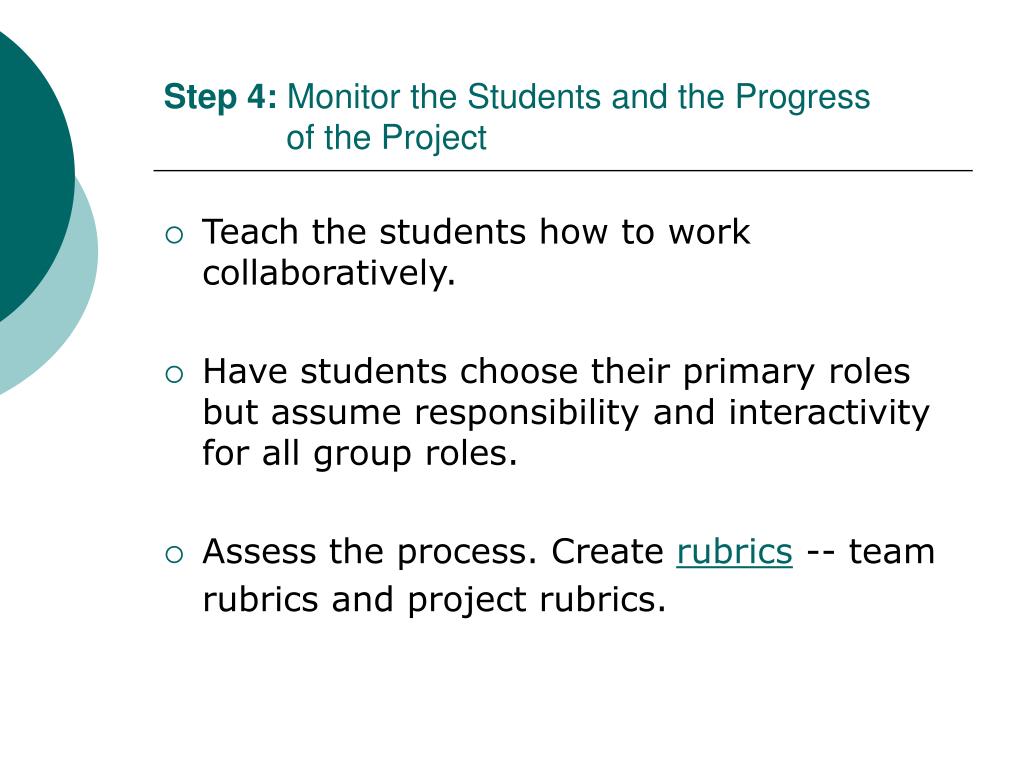The image size is (1024, 768).
Task: Click the line "but assume responsibility and interactivity"
Action: click(x=566, y=413)
